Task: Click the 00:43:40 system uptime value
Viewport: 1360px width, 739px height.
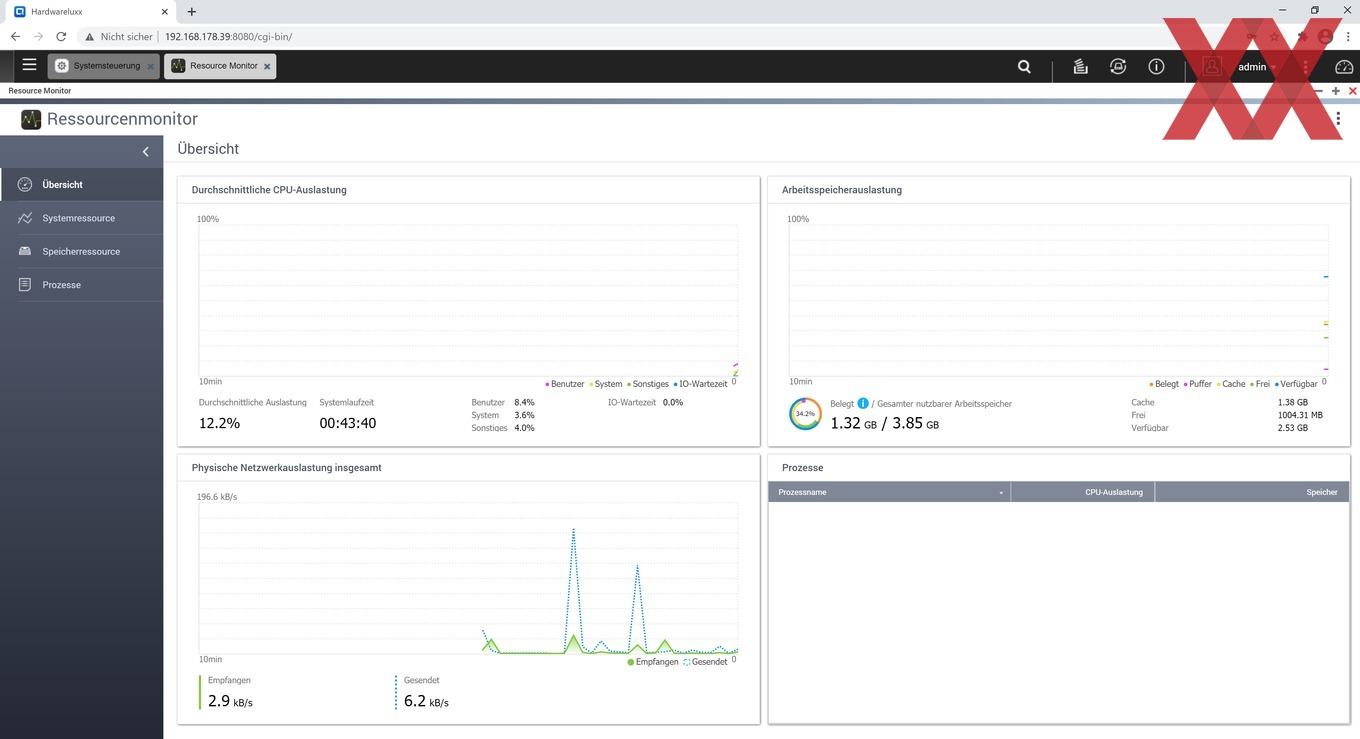Action: [x=348, y=423]
